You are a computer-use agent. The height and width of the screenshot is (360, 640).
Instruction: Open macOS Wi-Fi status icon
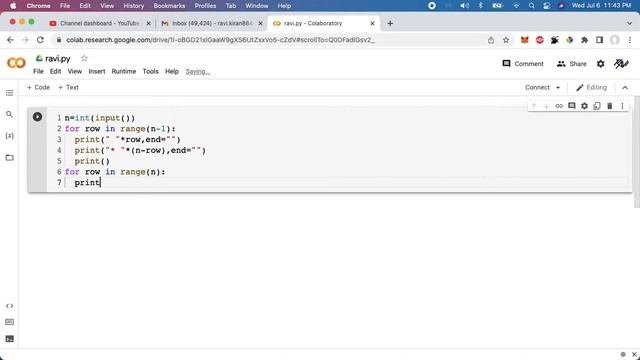[x=516, y=6]
